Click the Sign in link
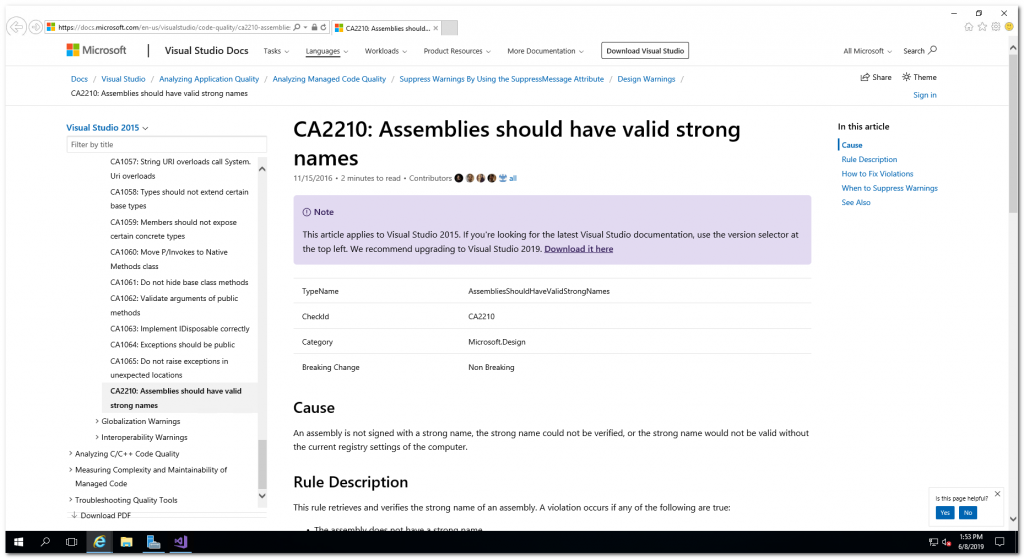This screenshot has height=559, width=1024. tap(925, 95)
